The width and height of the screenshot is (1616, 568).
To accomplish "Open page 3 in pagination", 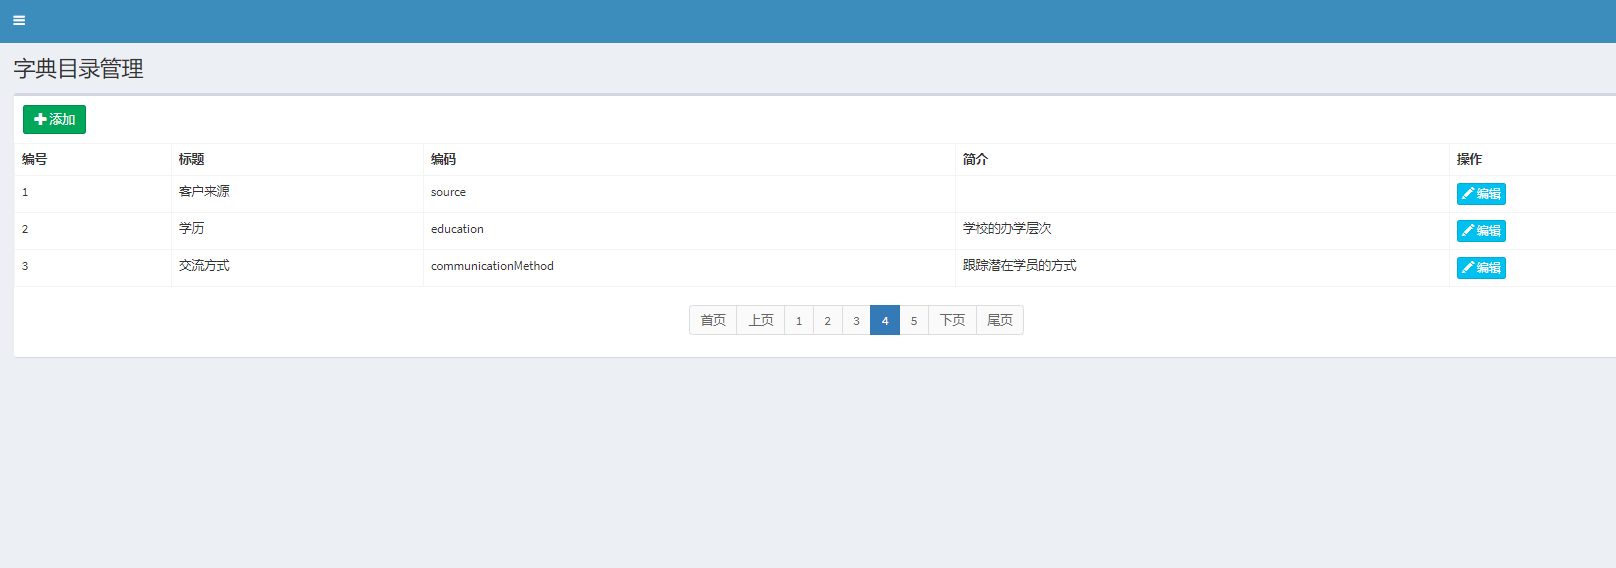I will pyautogui.click(x=856, y=320).
